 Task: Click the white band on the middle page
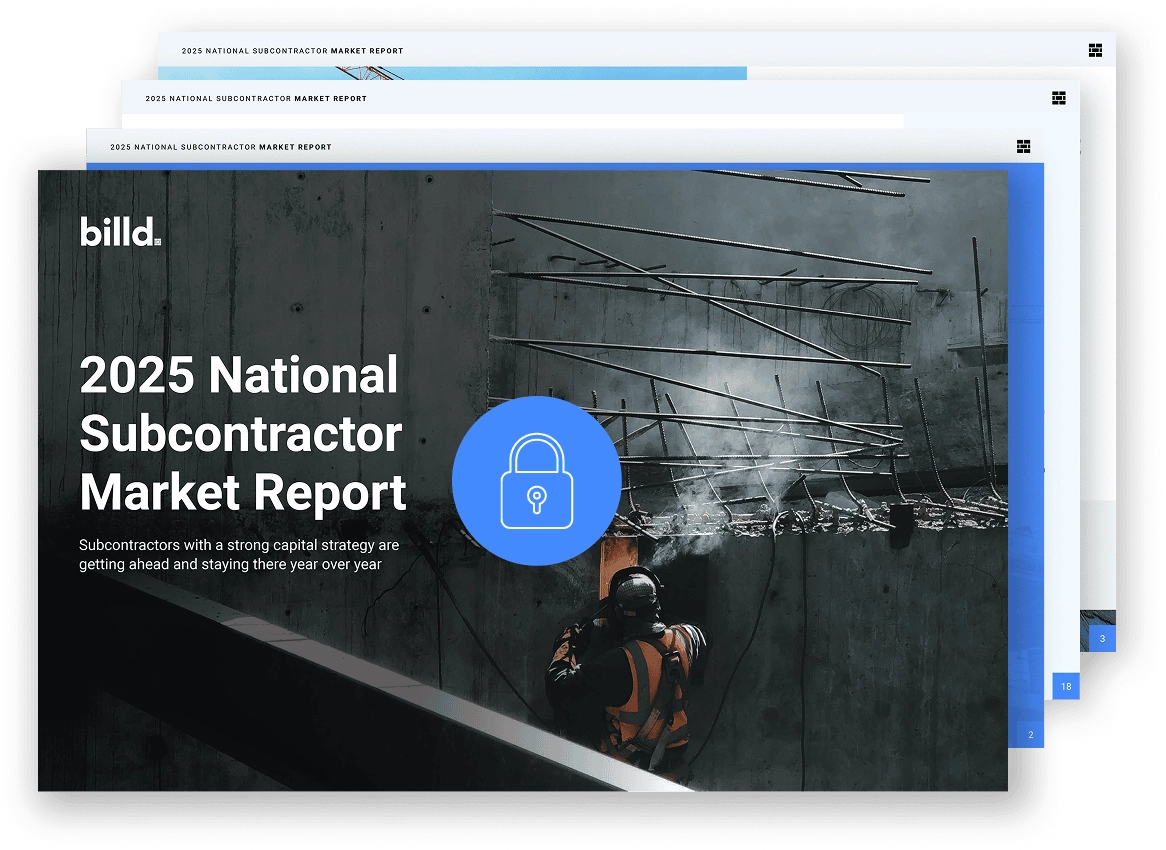[512, 121]
